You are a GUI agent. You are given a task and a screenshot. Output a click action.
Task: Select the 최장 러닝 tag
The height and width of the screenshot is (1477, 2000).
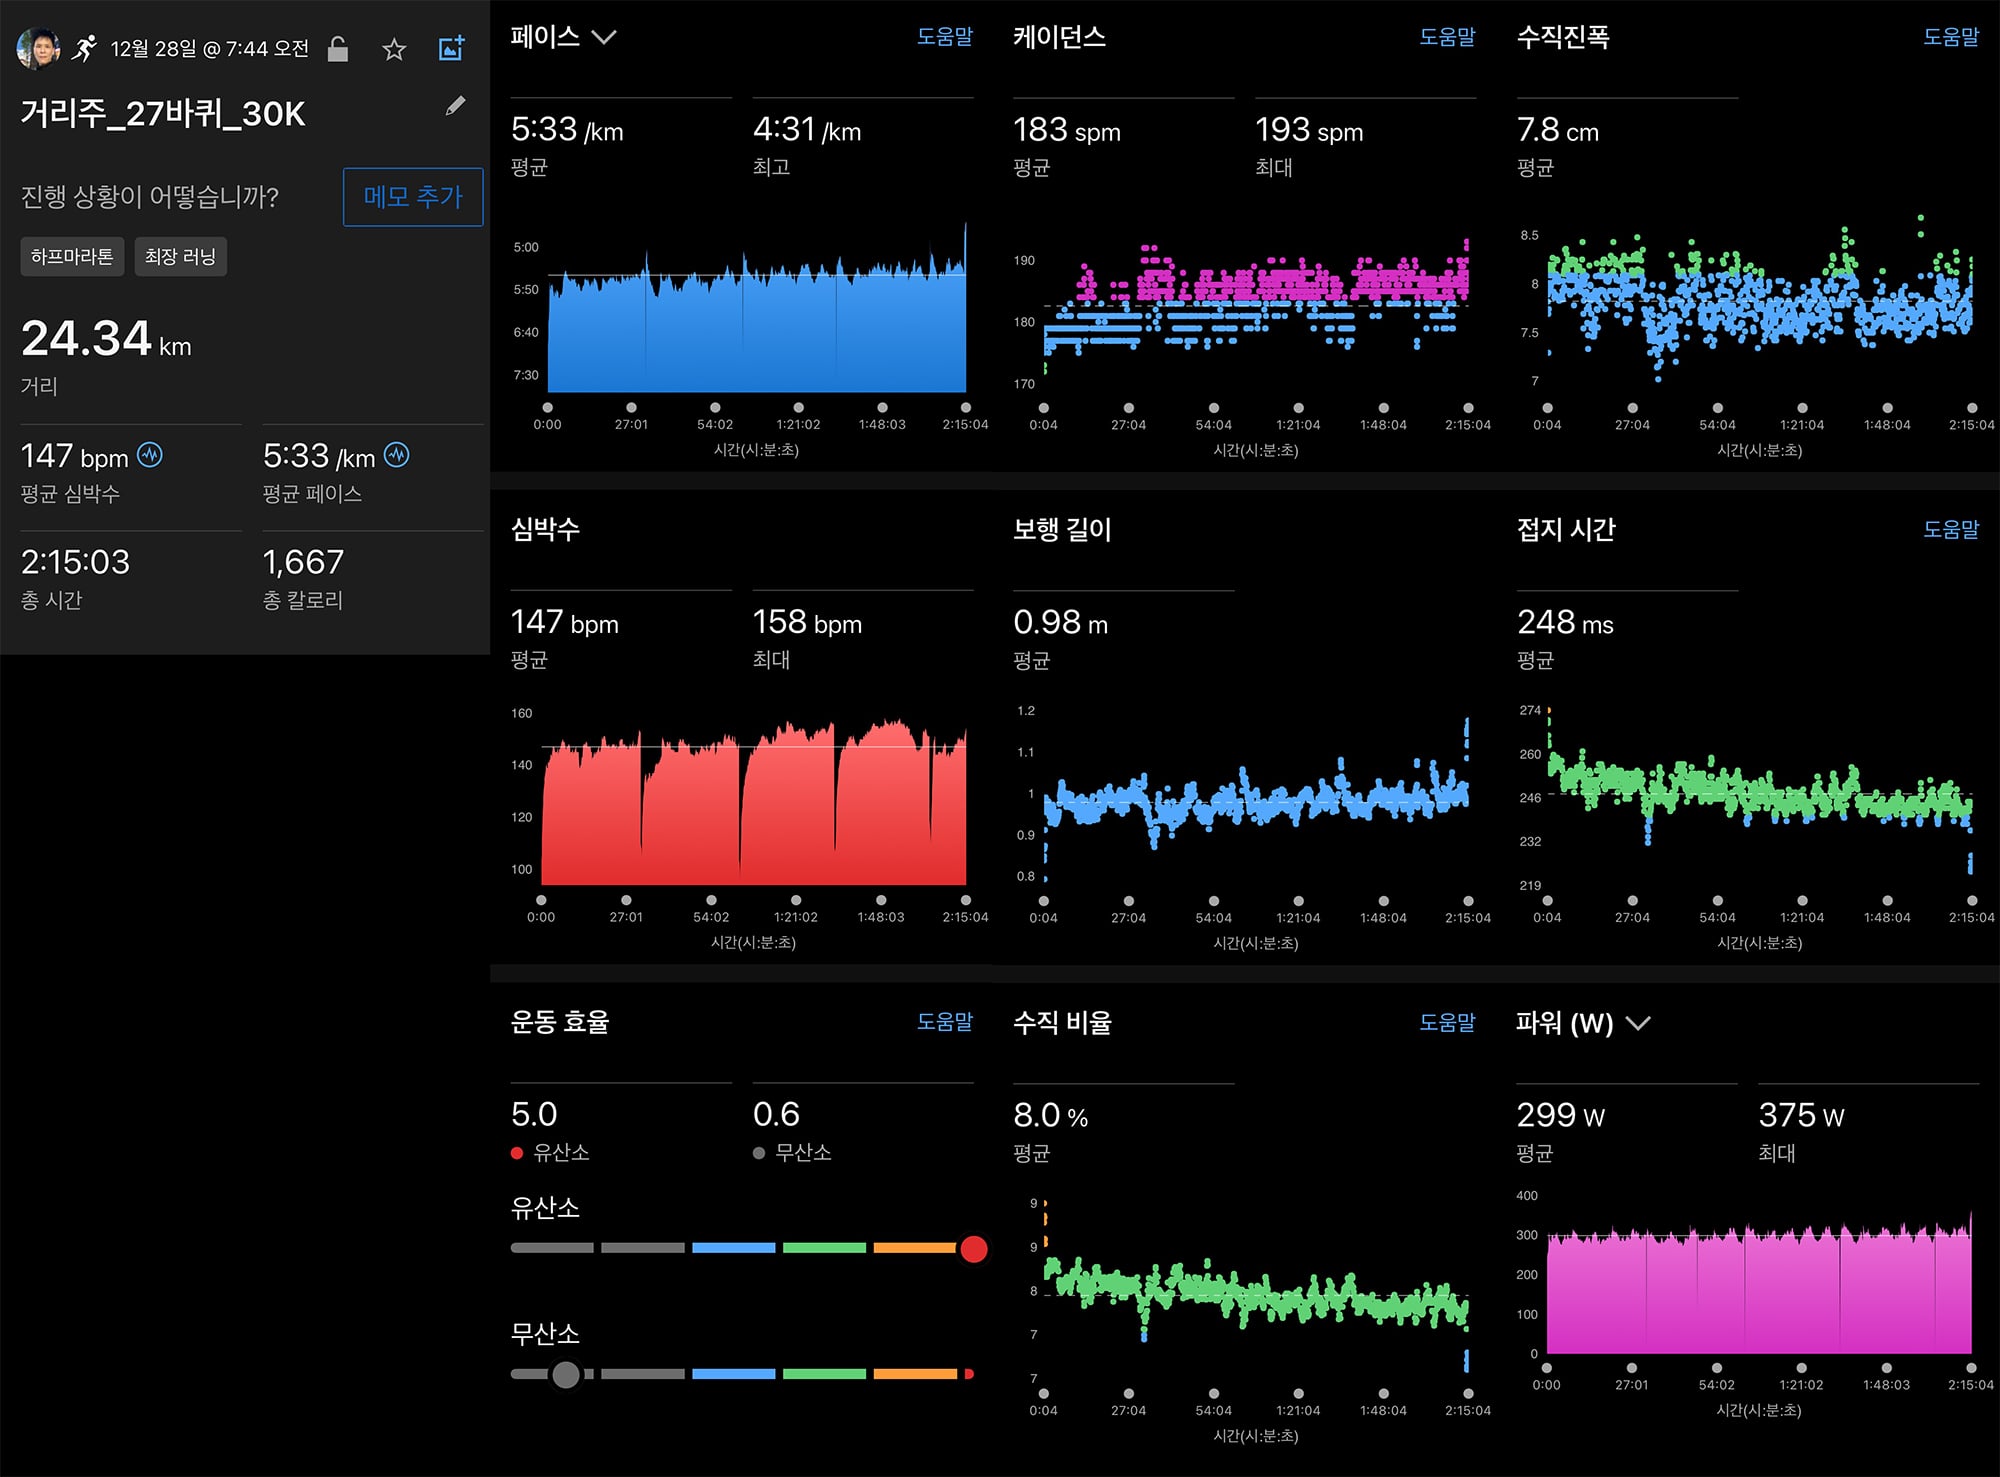click(x=180, y=256)
